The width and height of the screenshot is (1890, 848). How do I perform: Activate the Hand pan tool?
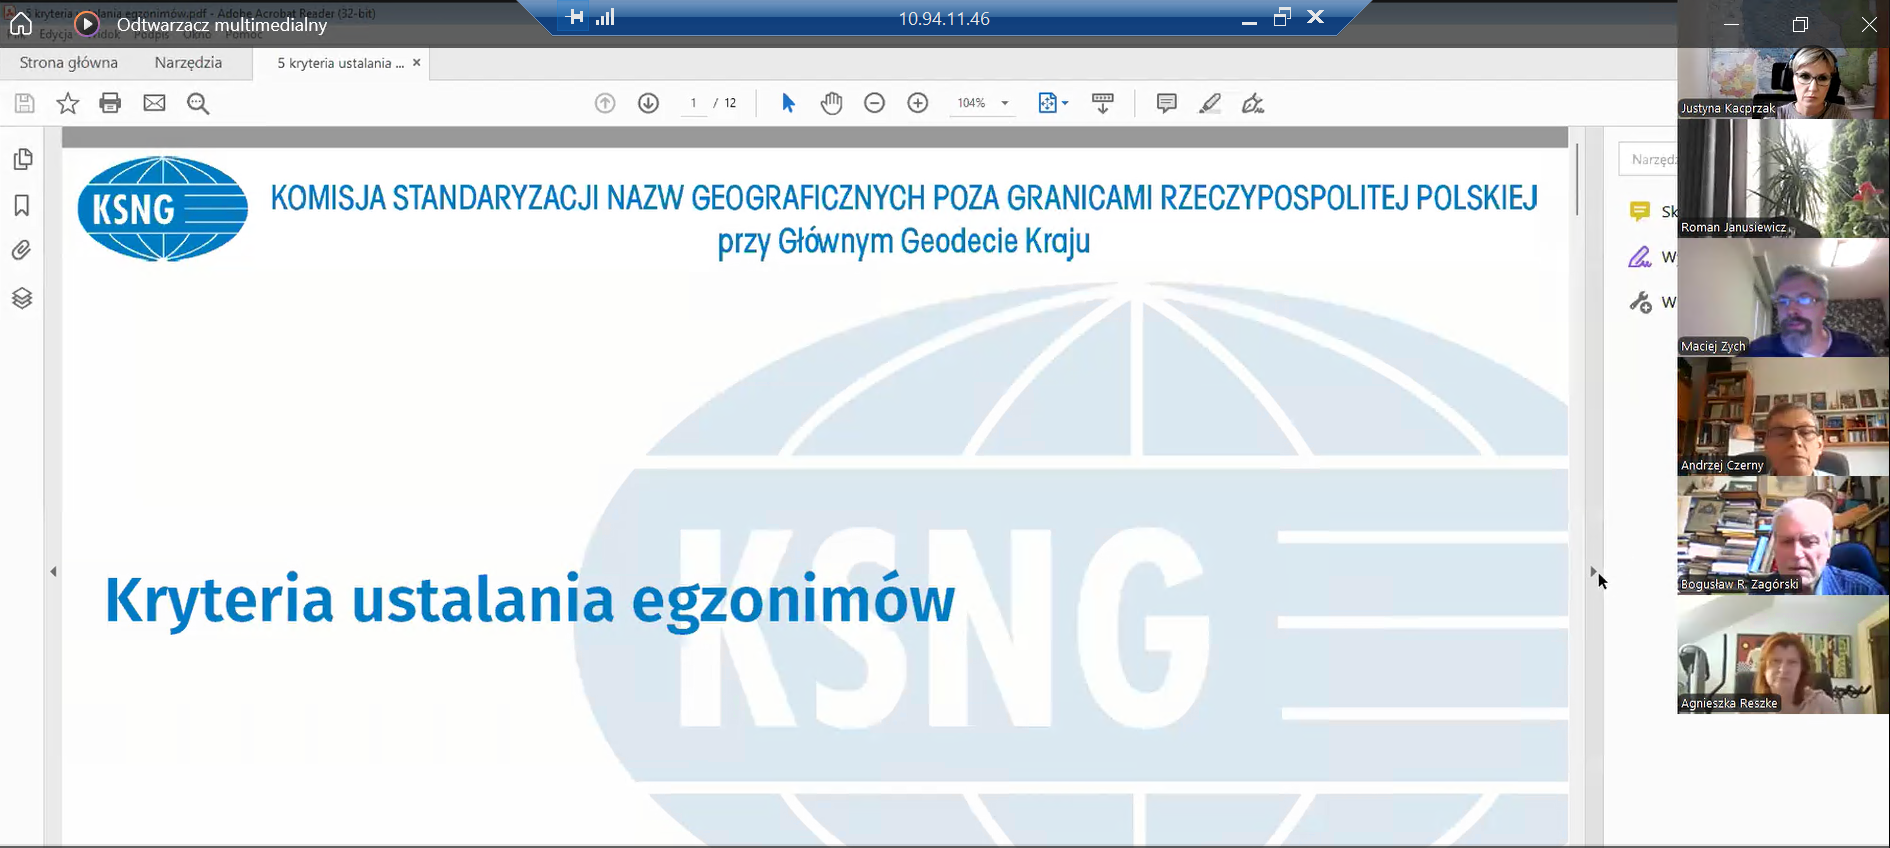(831, 103)
